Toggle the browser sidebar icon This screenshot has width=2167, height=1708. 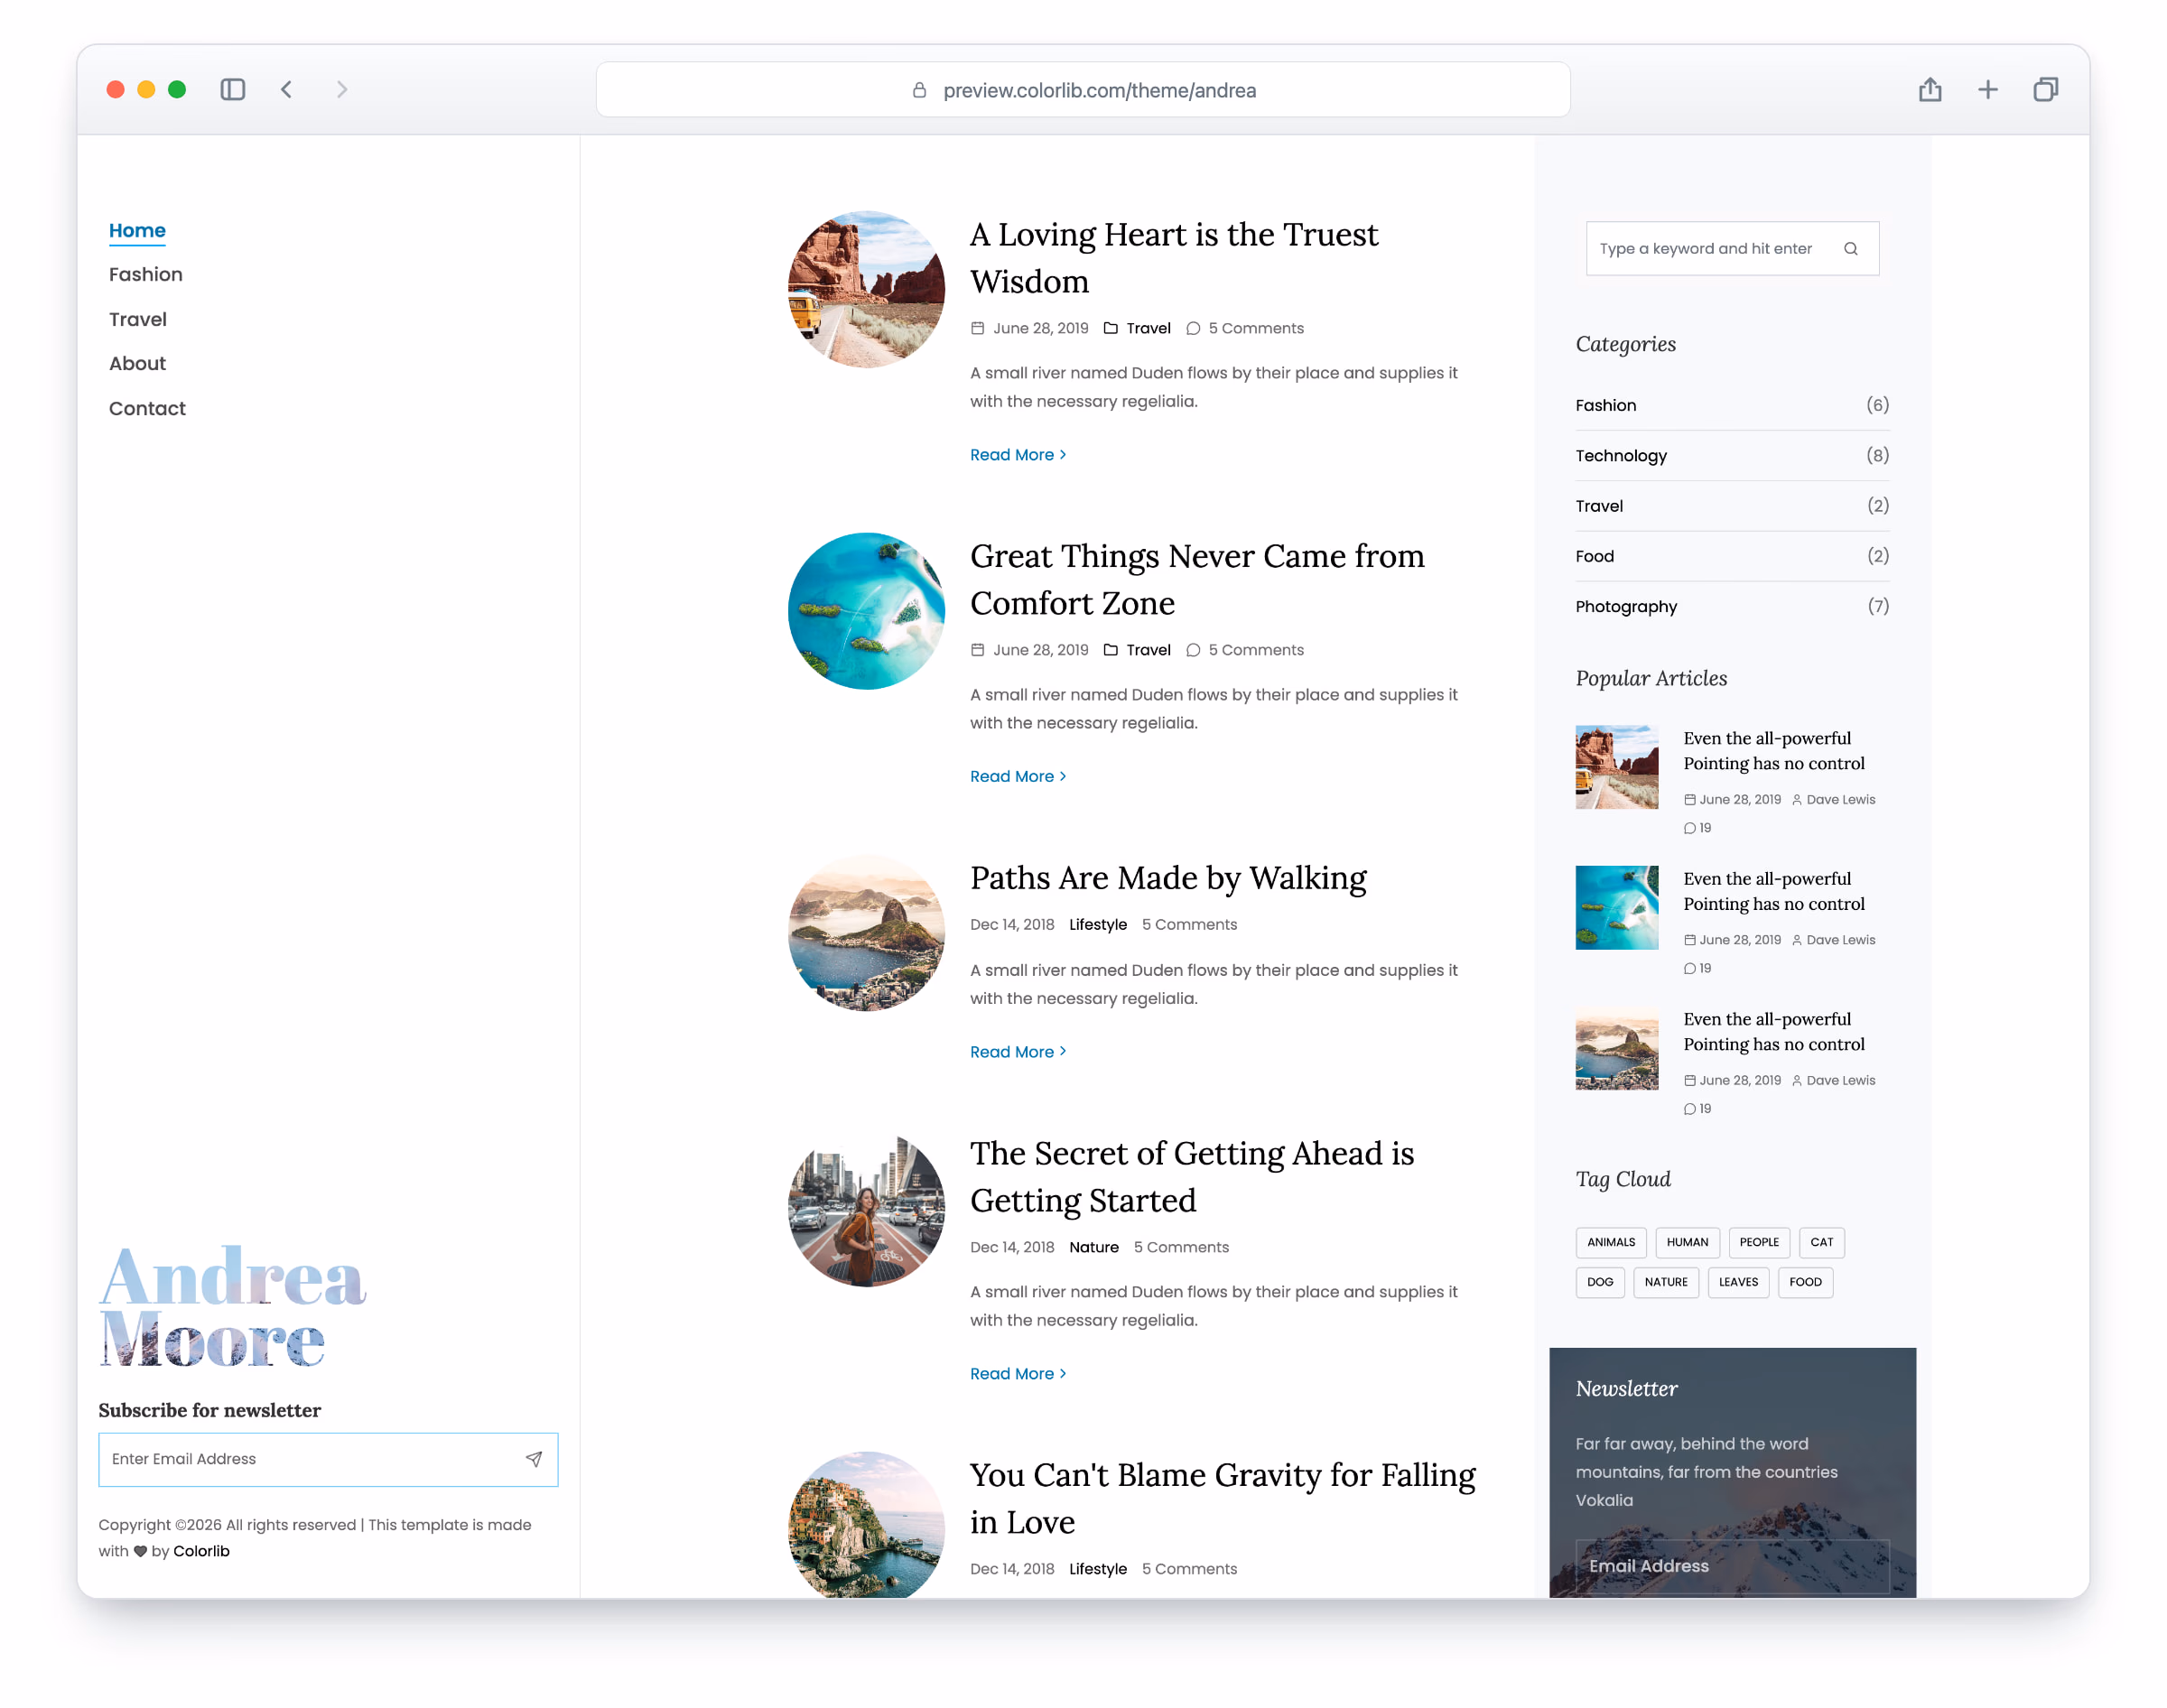(x=232, y=90)
